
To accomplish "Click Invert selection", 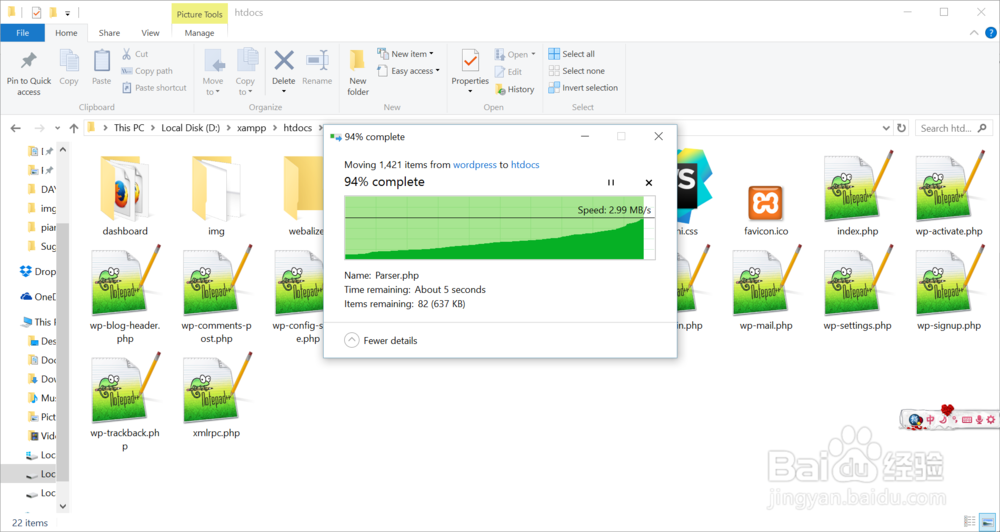I will coord(583,88).
